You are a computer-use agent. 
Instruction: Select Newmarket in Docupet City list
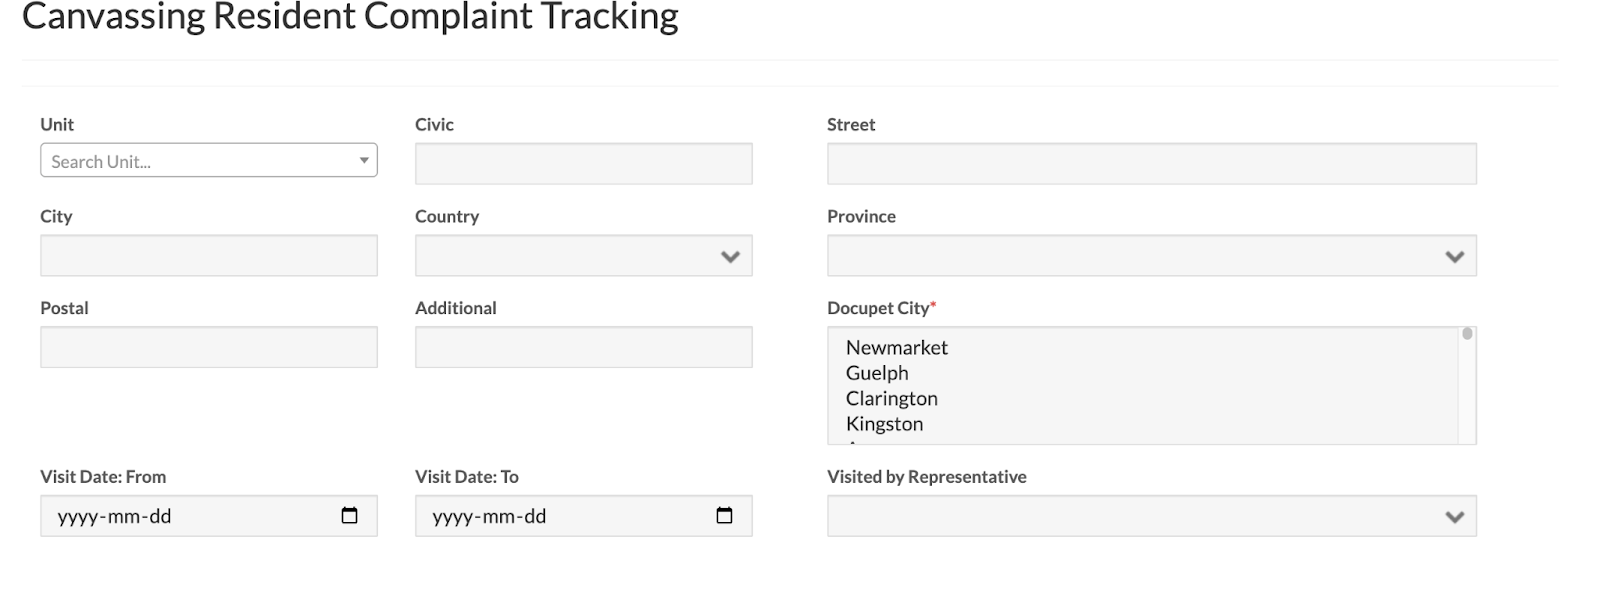(x=896, y=347)
